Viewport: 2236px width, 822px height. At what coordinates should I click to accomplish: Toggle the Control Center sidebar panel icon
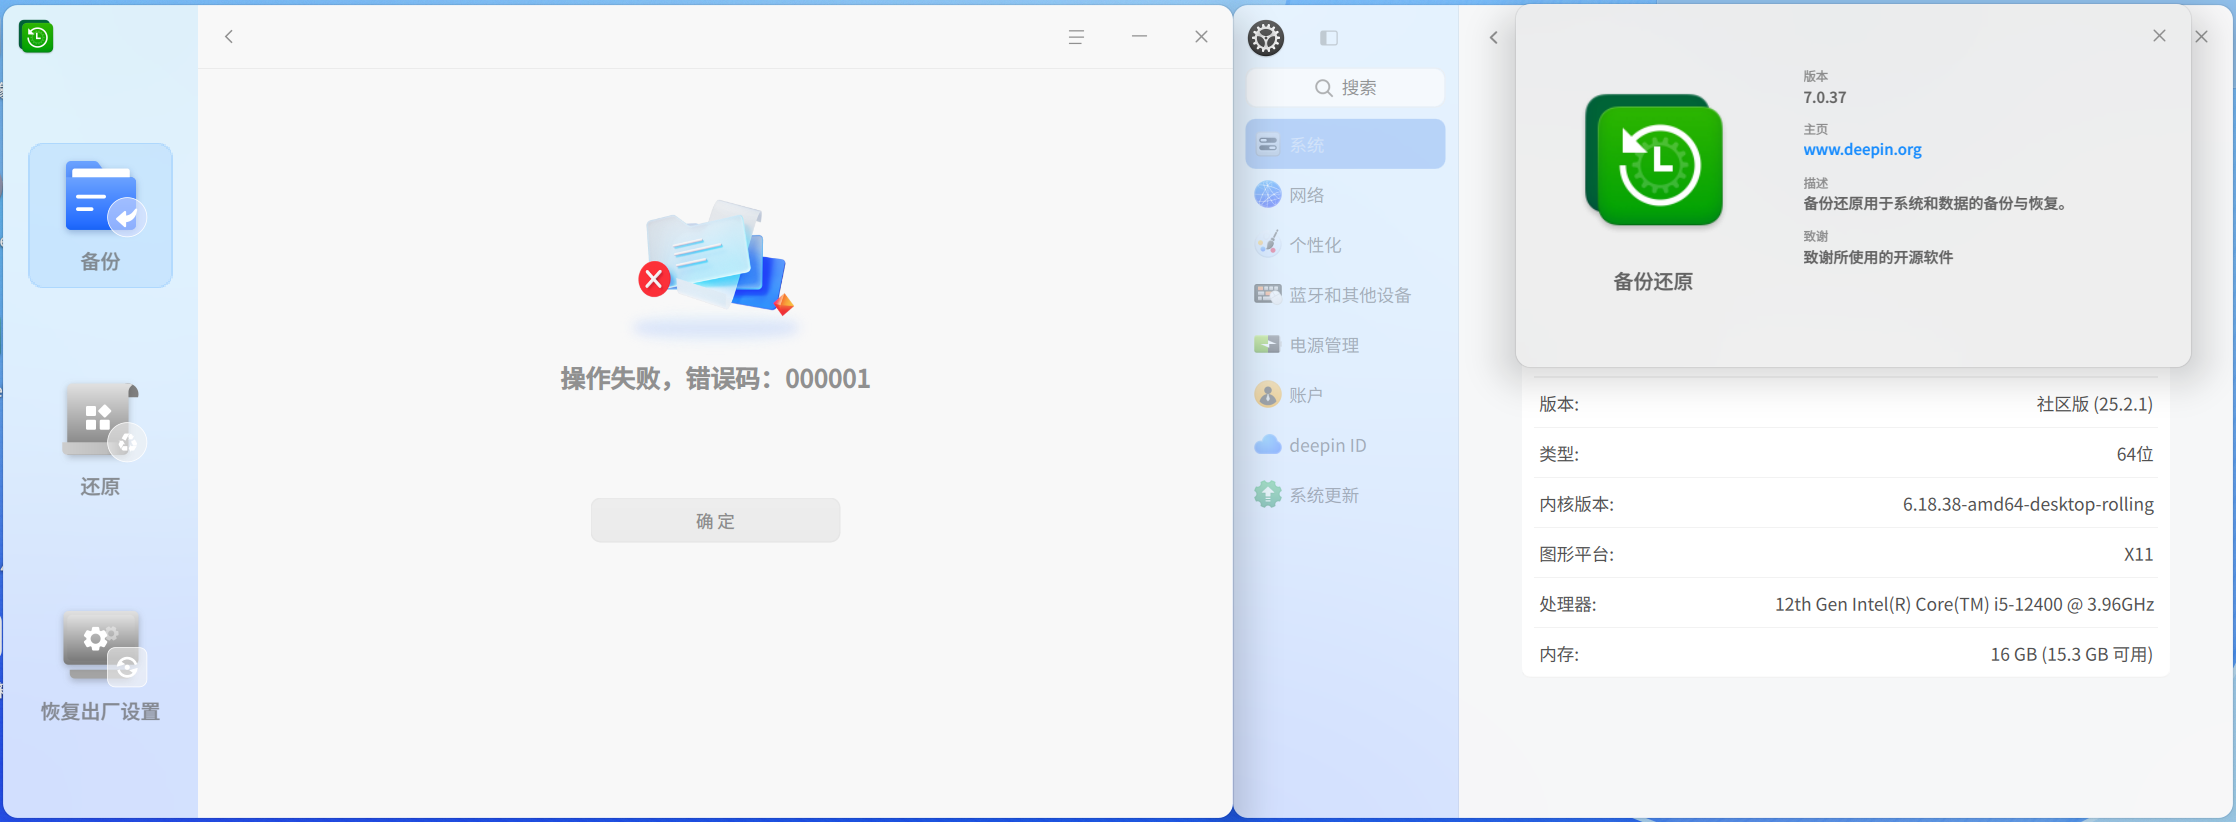pyautogui.click(x=1329, y=38)
